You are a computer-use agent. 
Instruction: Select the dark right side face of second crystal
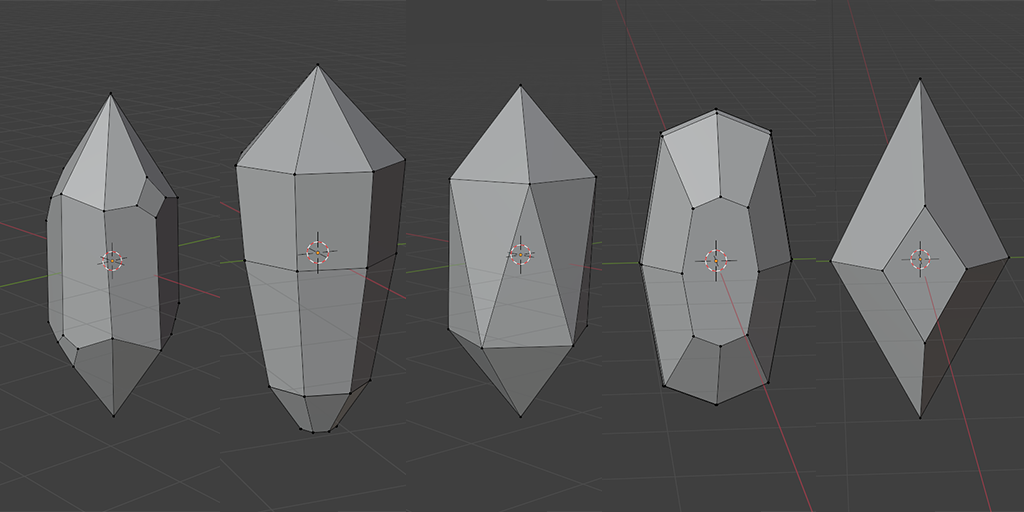(x=387, y=212)
